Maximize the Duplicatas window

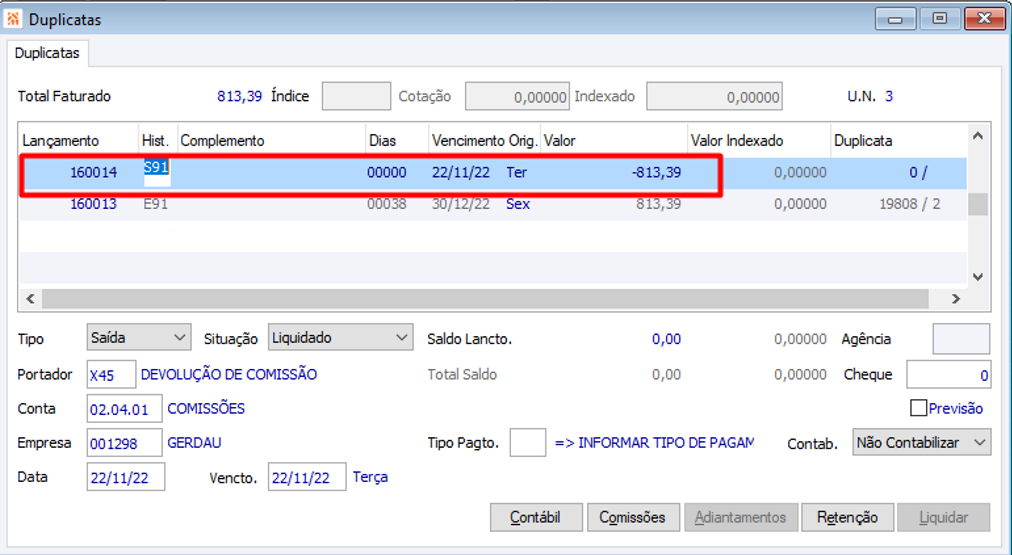point(940,19)
